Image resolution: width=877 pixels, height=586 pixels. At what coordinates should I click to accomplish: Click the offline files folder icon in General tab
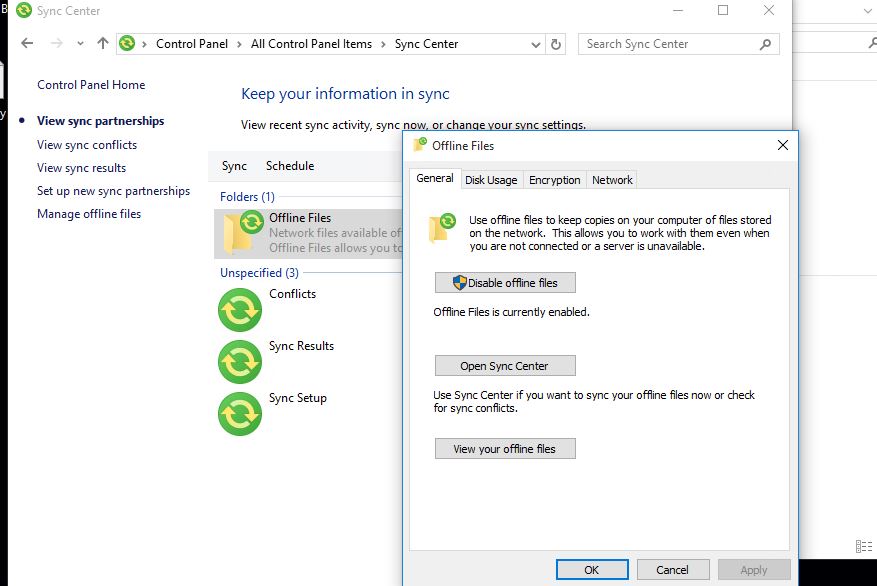coord(442,228)
